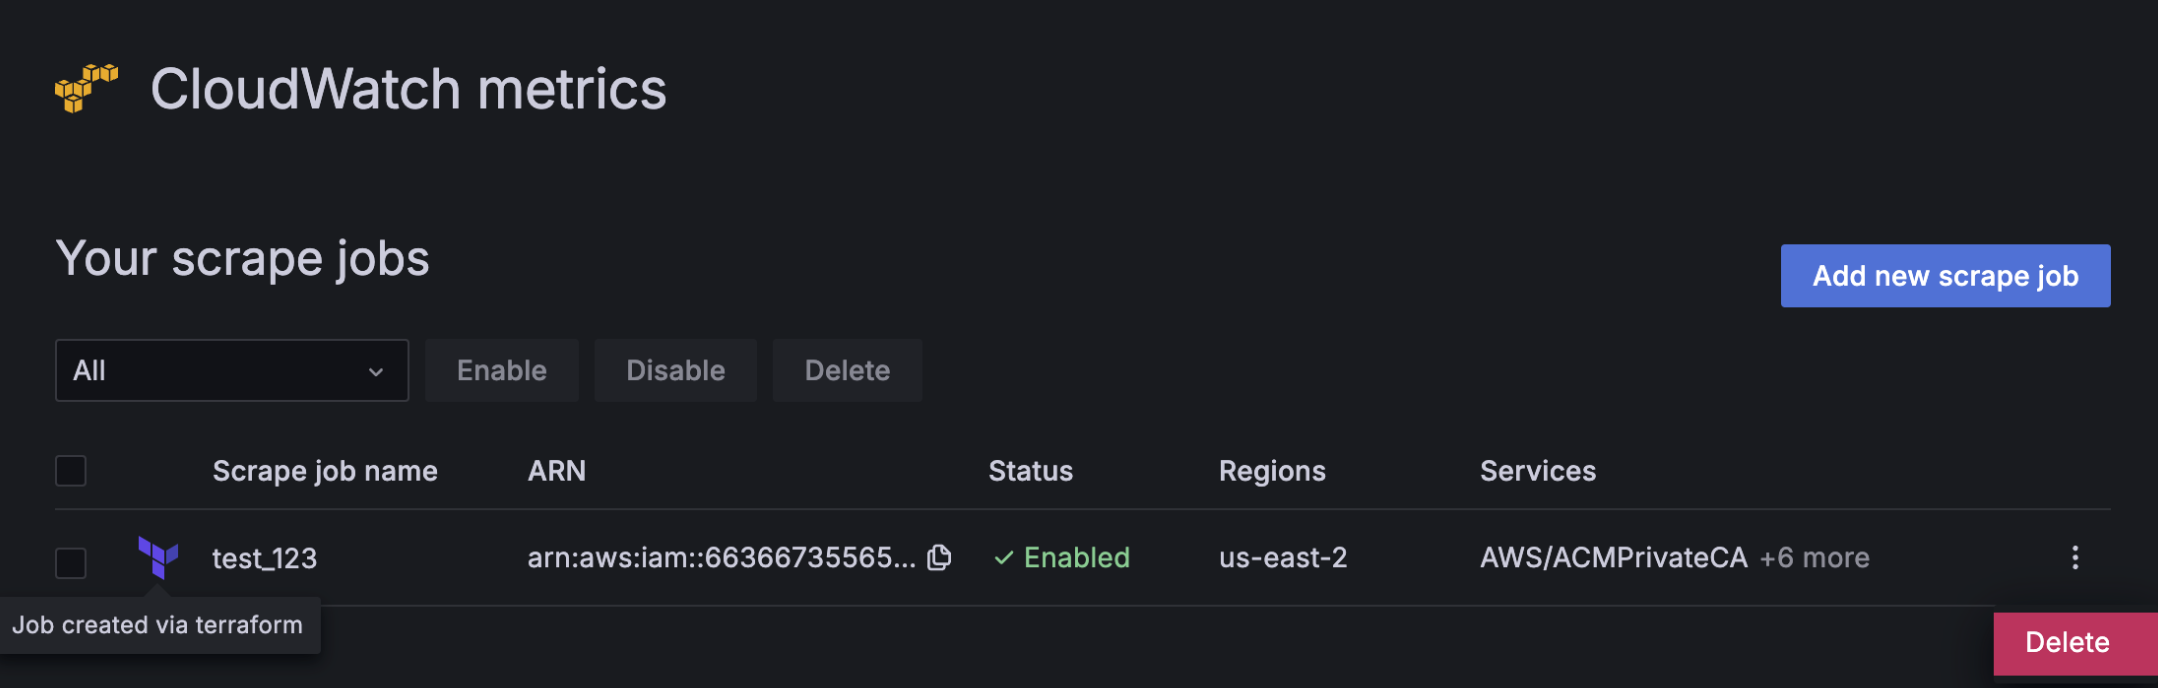Toggle the select-all checkbox in the table header
The image size is (2158, 688).
click(x=70, y=470)
